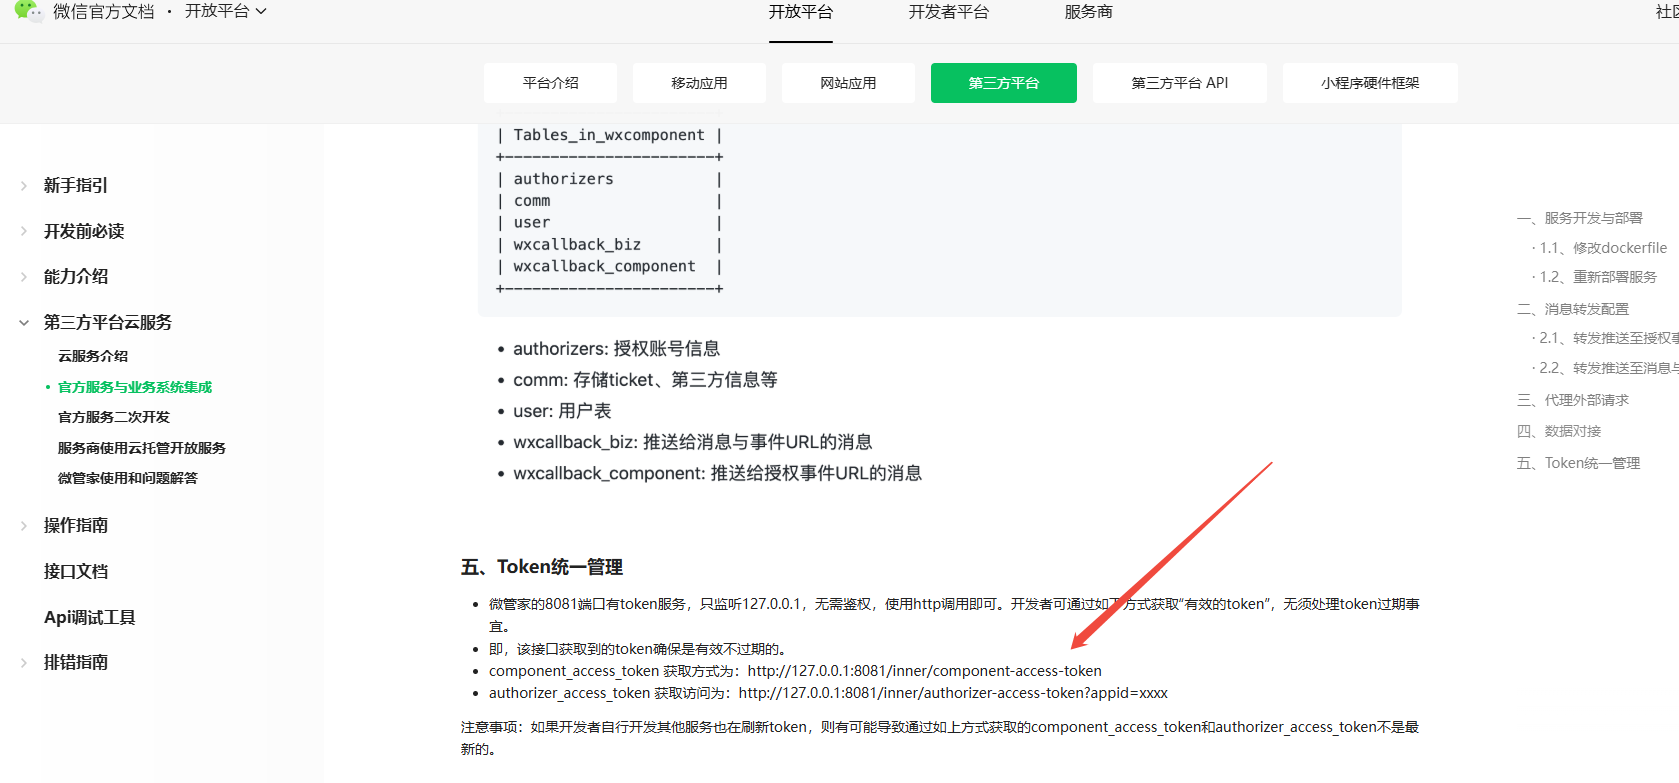The height and width of the screenshot is (783, 1679).
Task: Open Api调试工具 in sidebar
Action: 89,617
